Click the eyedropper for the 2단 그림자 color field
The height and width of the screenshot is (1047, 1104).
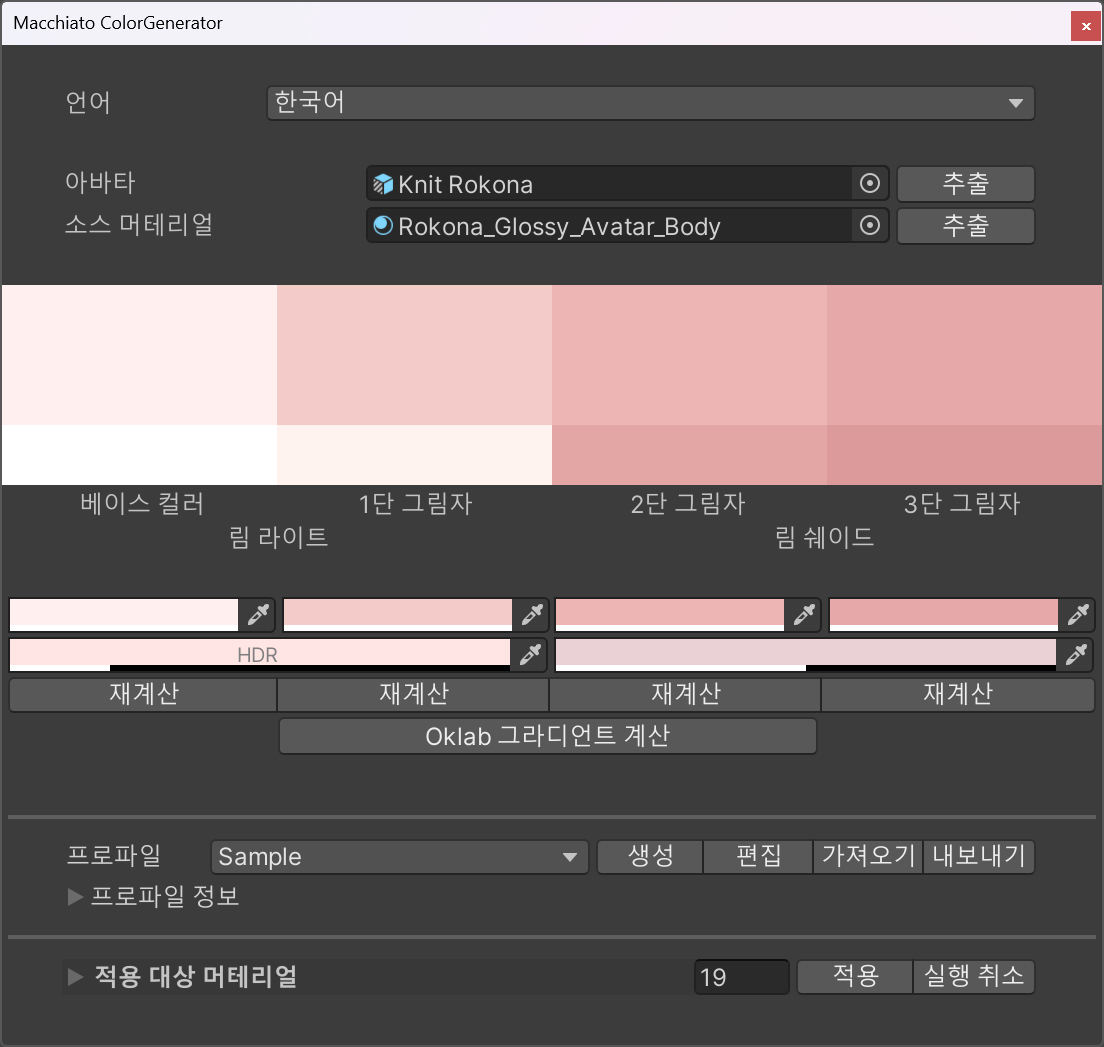point(803,615)
